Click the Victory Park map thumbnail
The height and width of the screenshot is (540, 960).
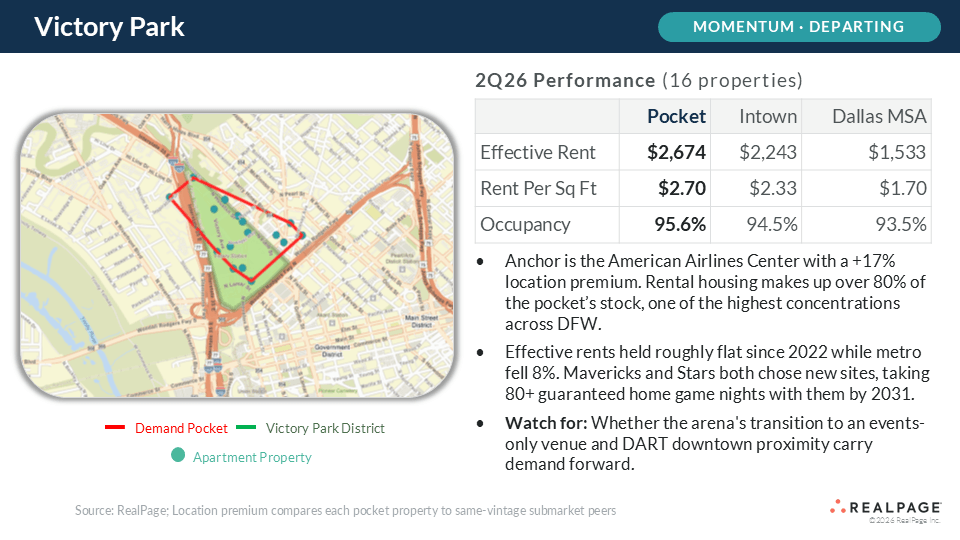pyautogui.click(x=238, y=255)
